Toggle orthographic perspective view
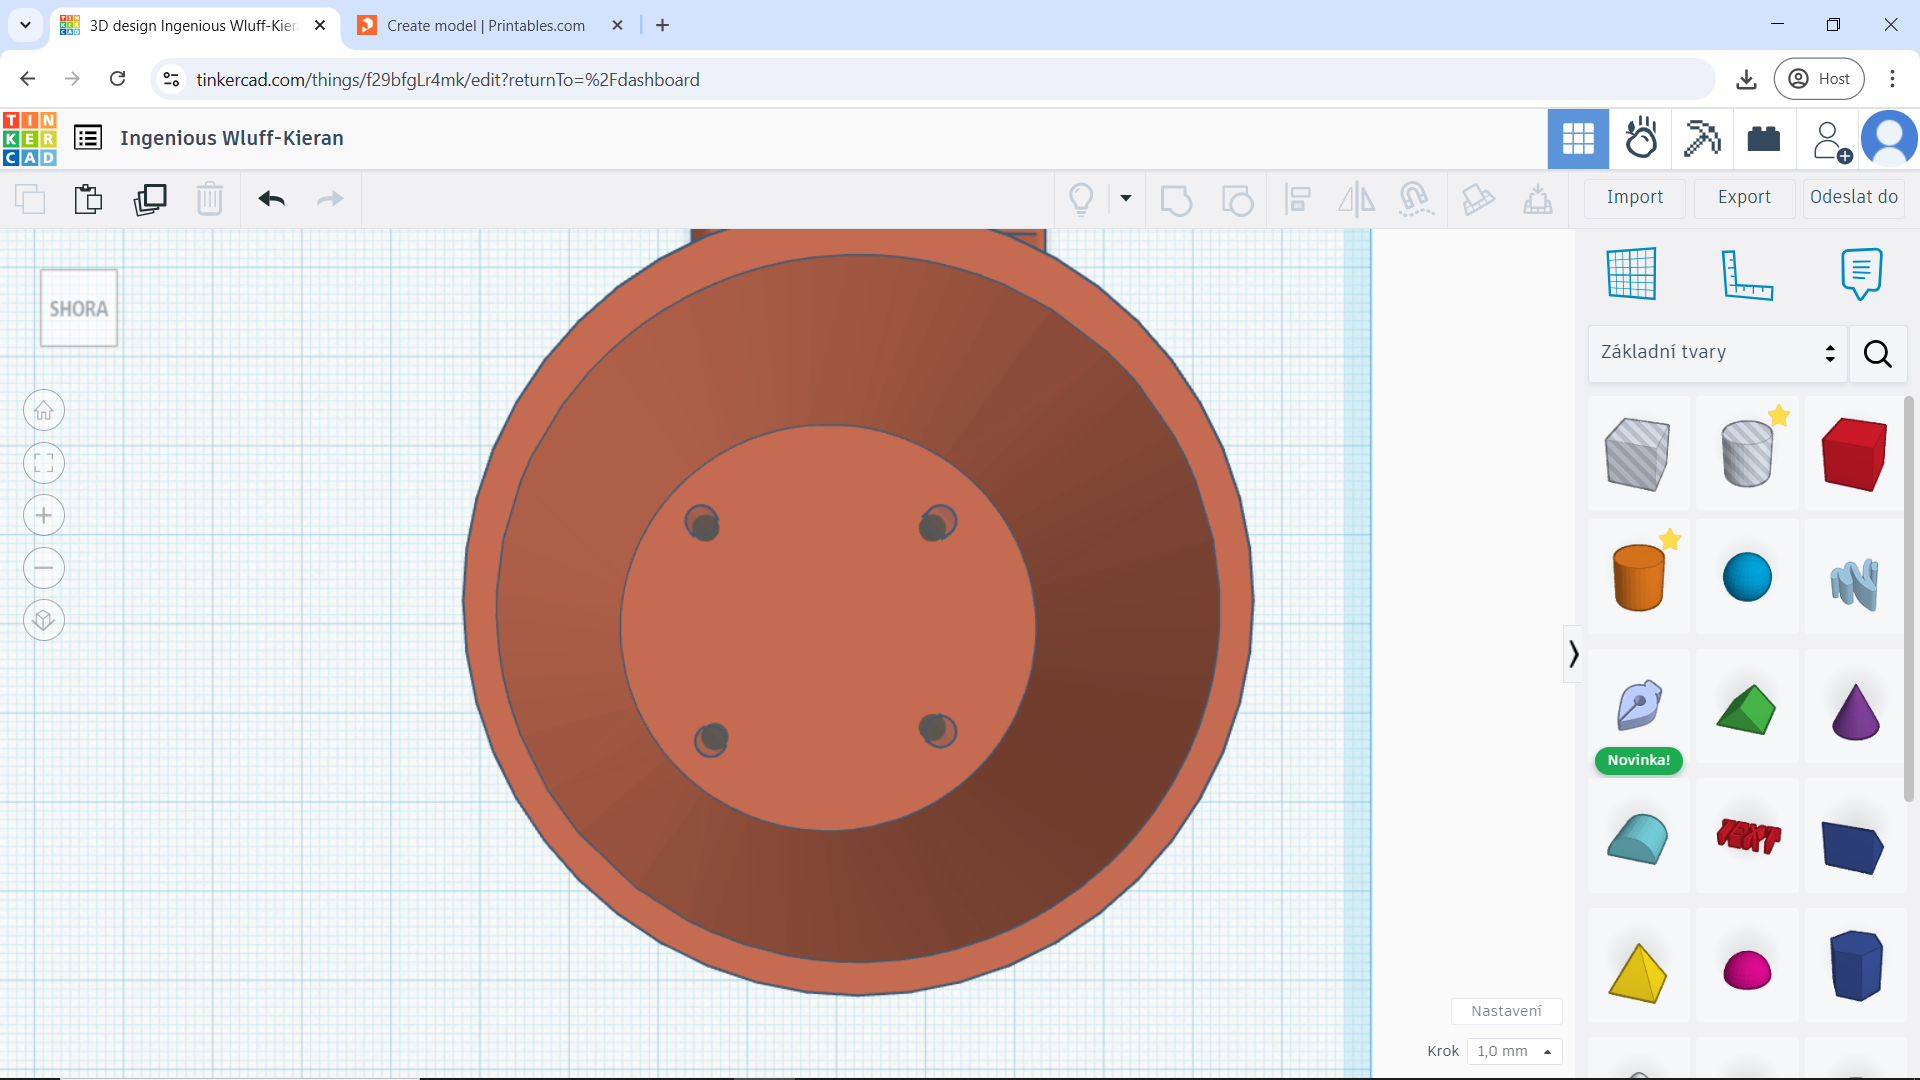The image size is (1920, 1080). tap(44, 620)
